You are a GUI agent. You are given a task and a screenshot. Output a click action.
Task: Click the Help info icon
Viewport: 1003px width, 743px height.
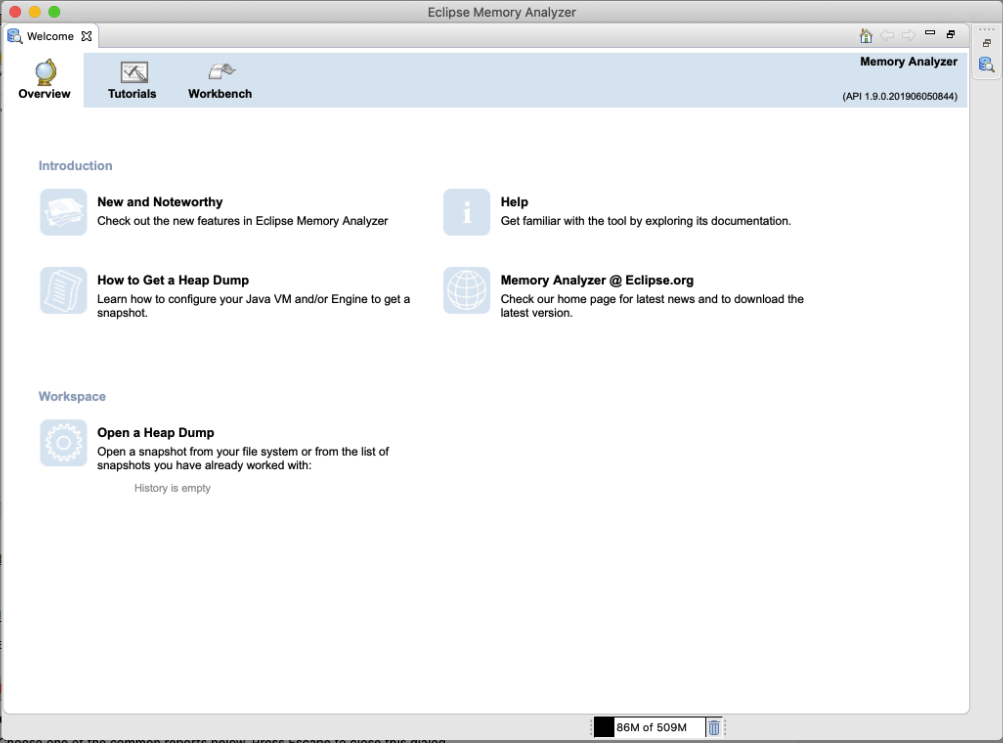(466, 212)
